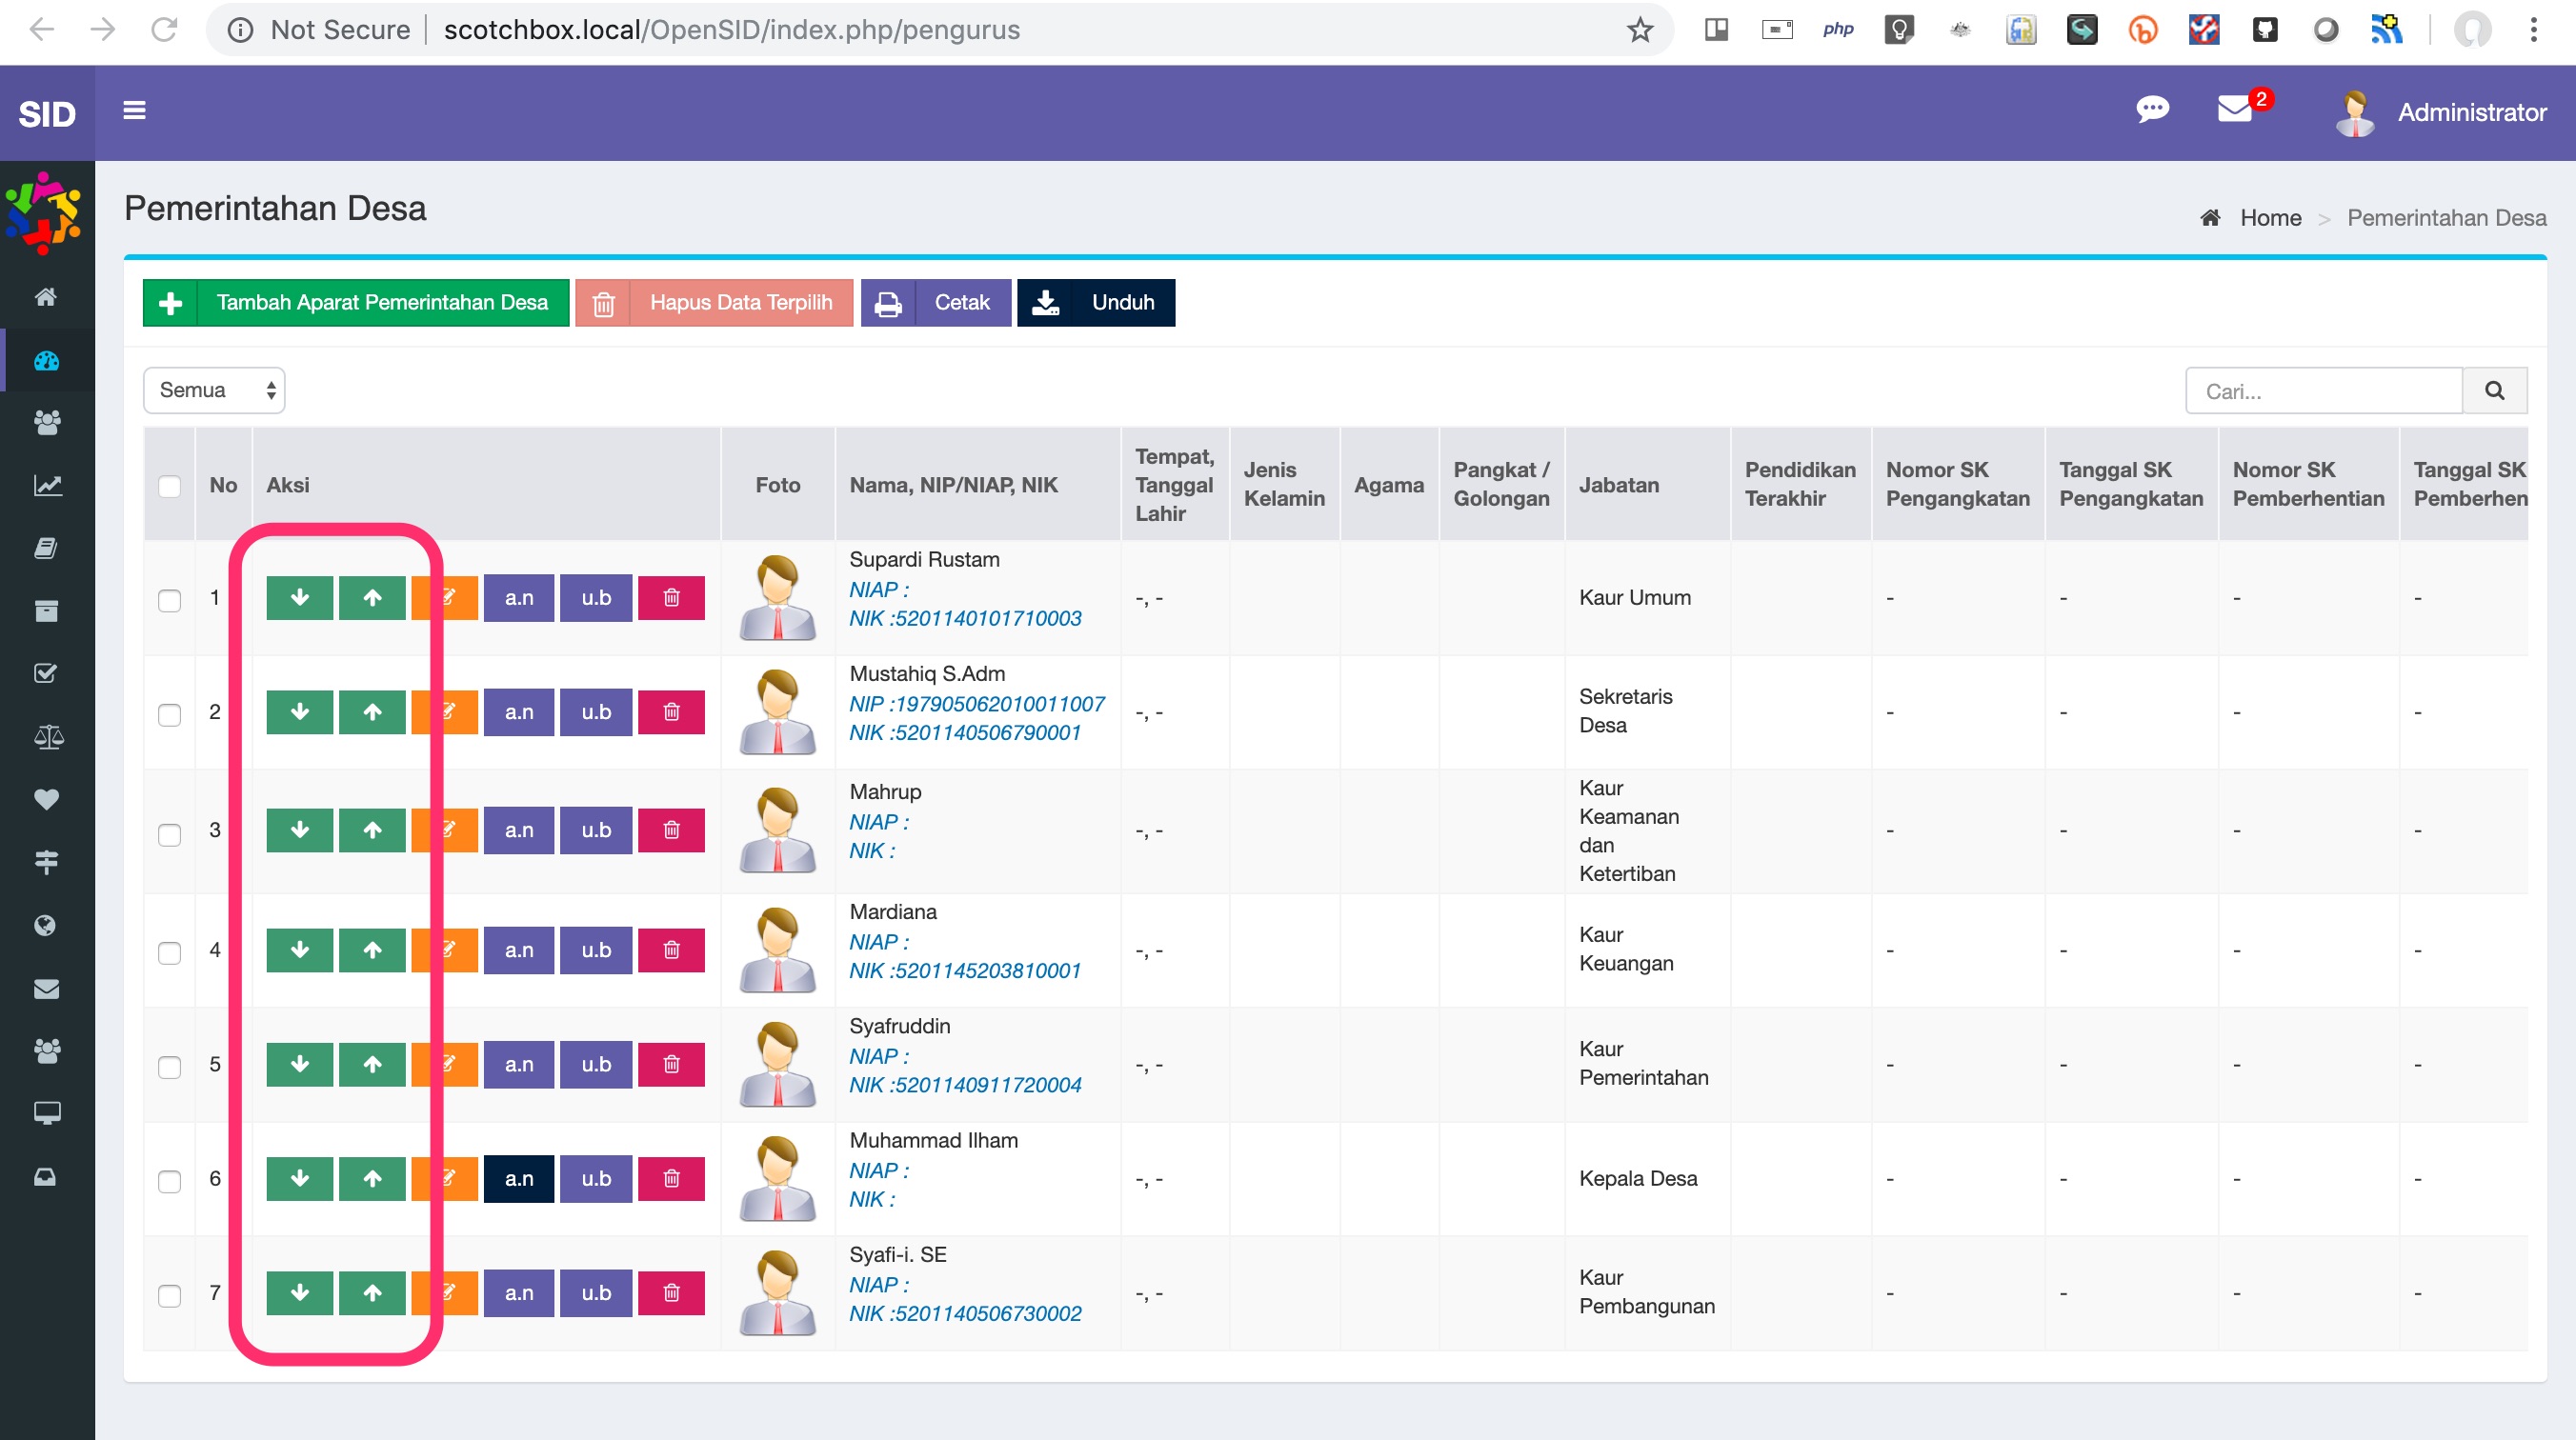Open the Chrome three-dot menu
Screen dimensions: 2576x1440
[2533, 30]
